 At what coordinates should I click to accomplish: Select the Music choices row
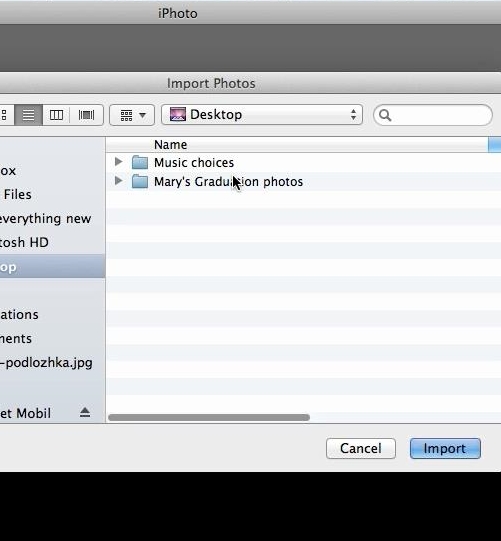(304, 163)
